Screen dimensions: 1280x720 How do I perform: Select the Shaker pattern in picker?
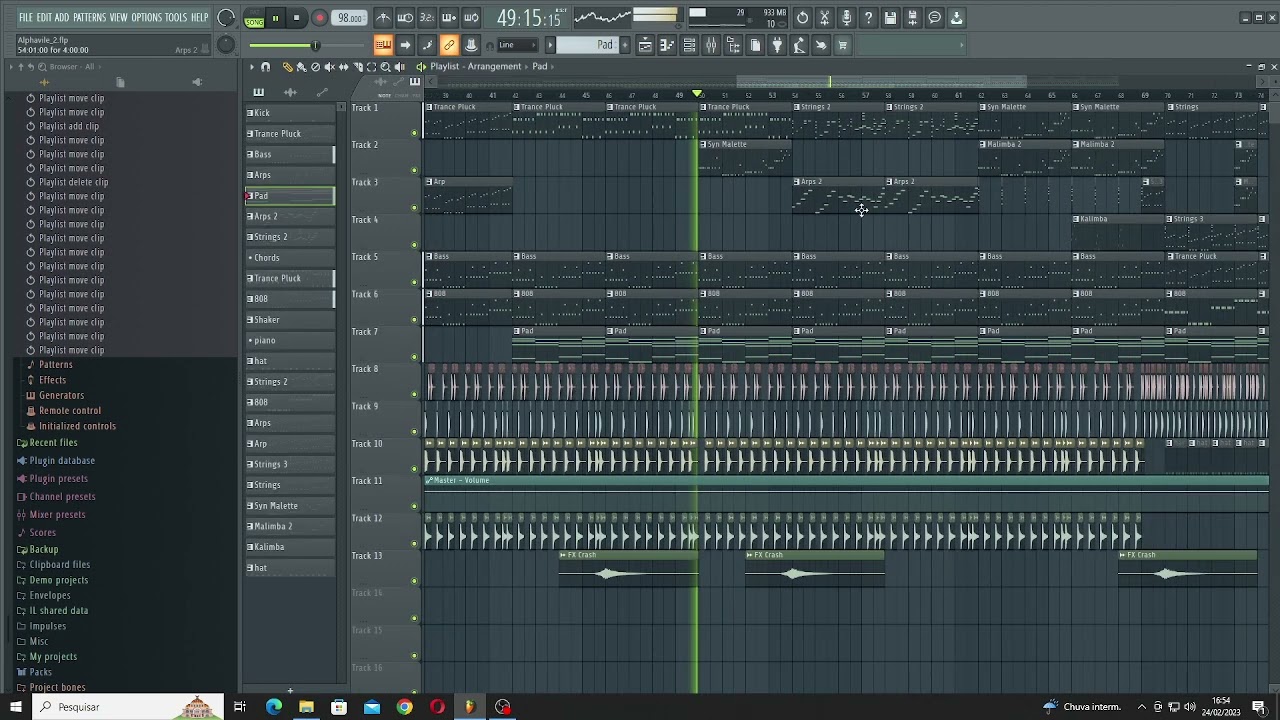290,320
